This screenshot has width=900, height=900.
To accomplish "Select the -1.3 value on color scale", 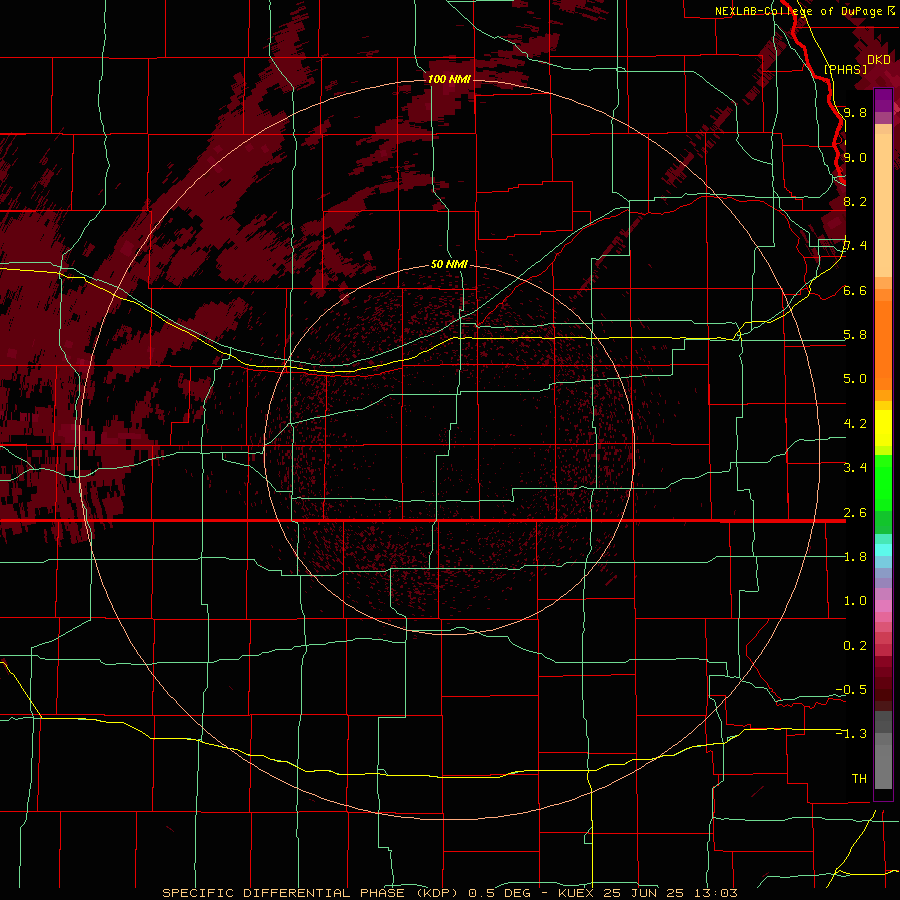I will (852, 734).
